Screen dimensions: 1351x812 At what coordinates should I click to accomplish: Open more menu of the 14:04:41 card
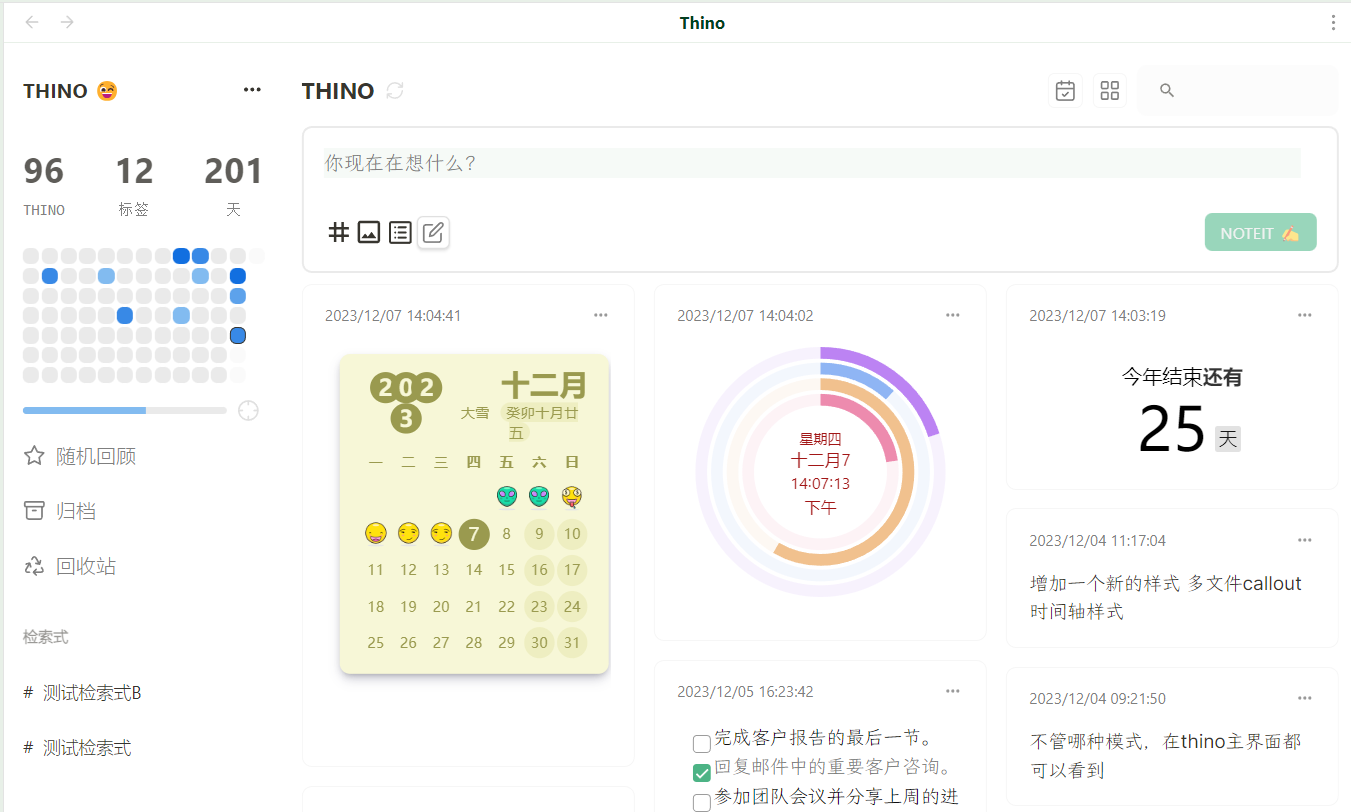[601, 315]
